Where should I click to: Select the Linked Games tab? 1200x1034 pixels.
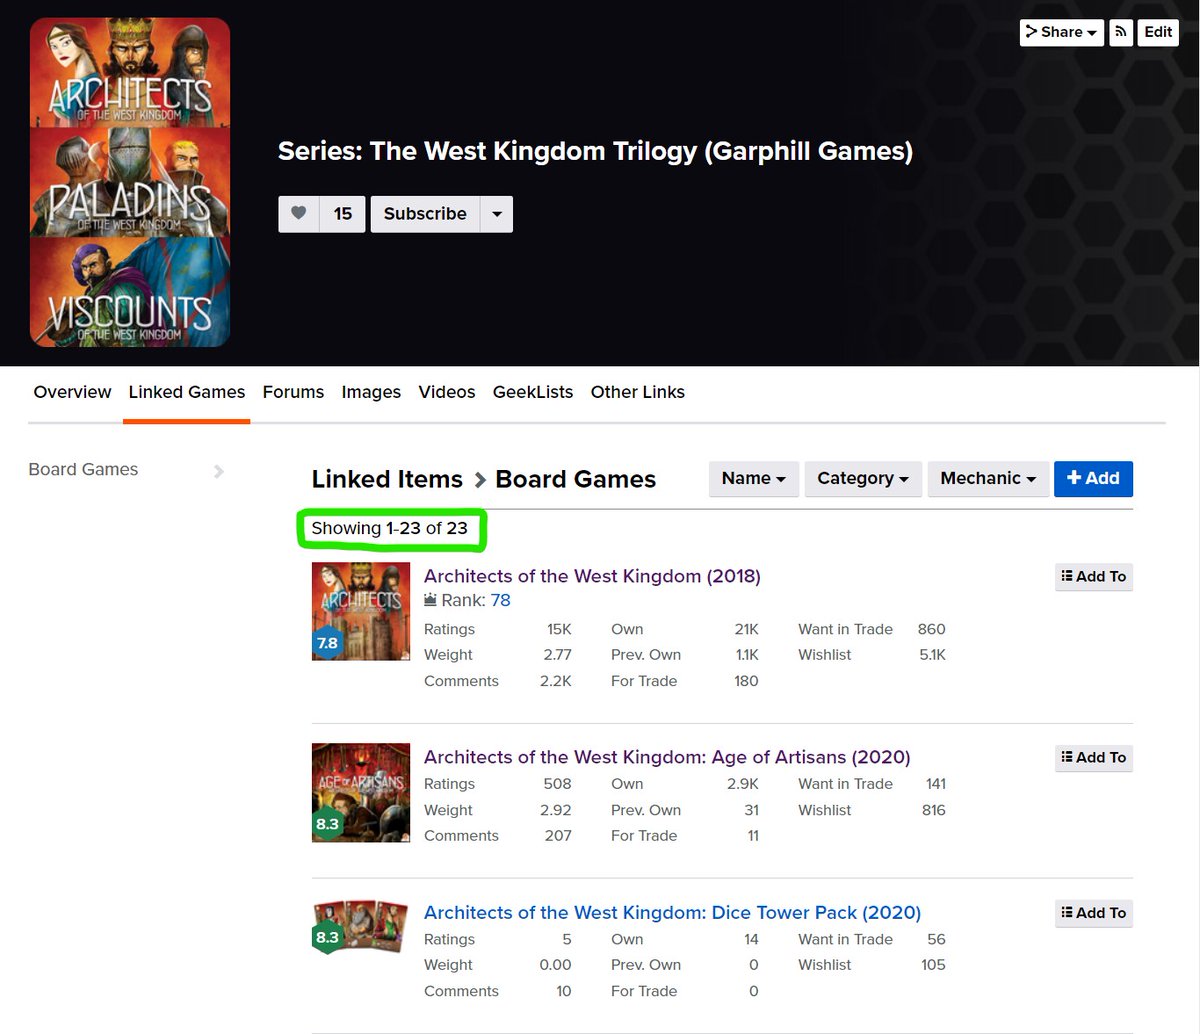[187, 392]
